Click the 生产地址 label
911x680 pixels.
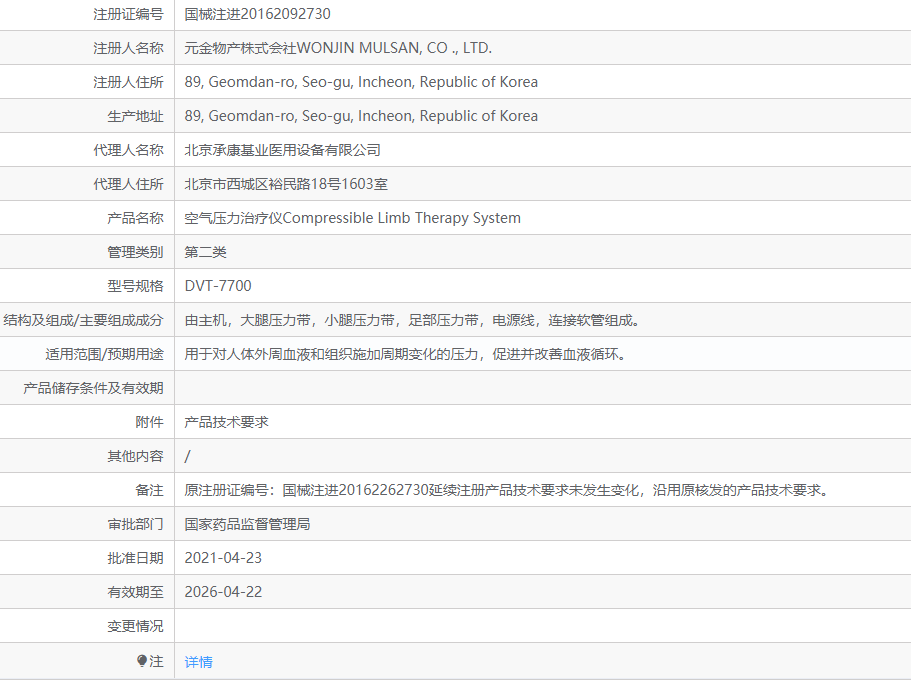pyautogui.click(x=135, y=116)
